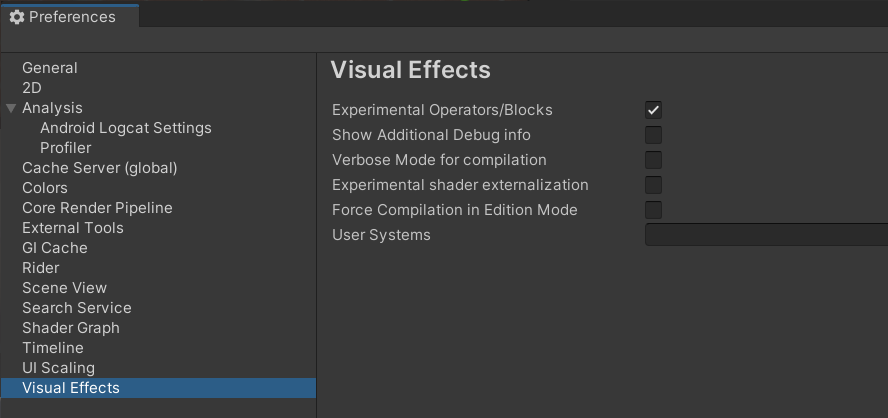Viewport: 888px width, 418px height.
Task: Toggle Experimental shader externalization checkbox
Action: pyautogui.click(x=653, y=185)
